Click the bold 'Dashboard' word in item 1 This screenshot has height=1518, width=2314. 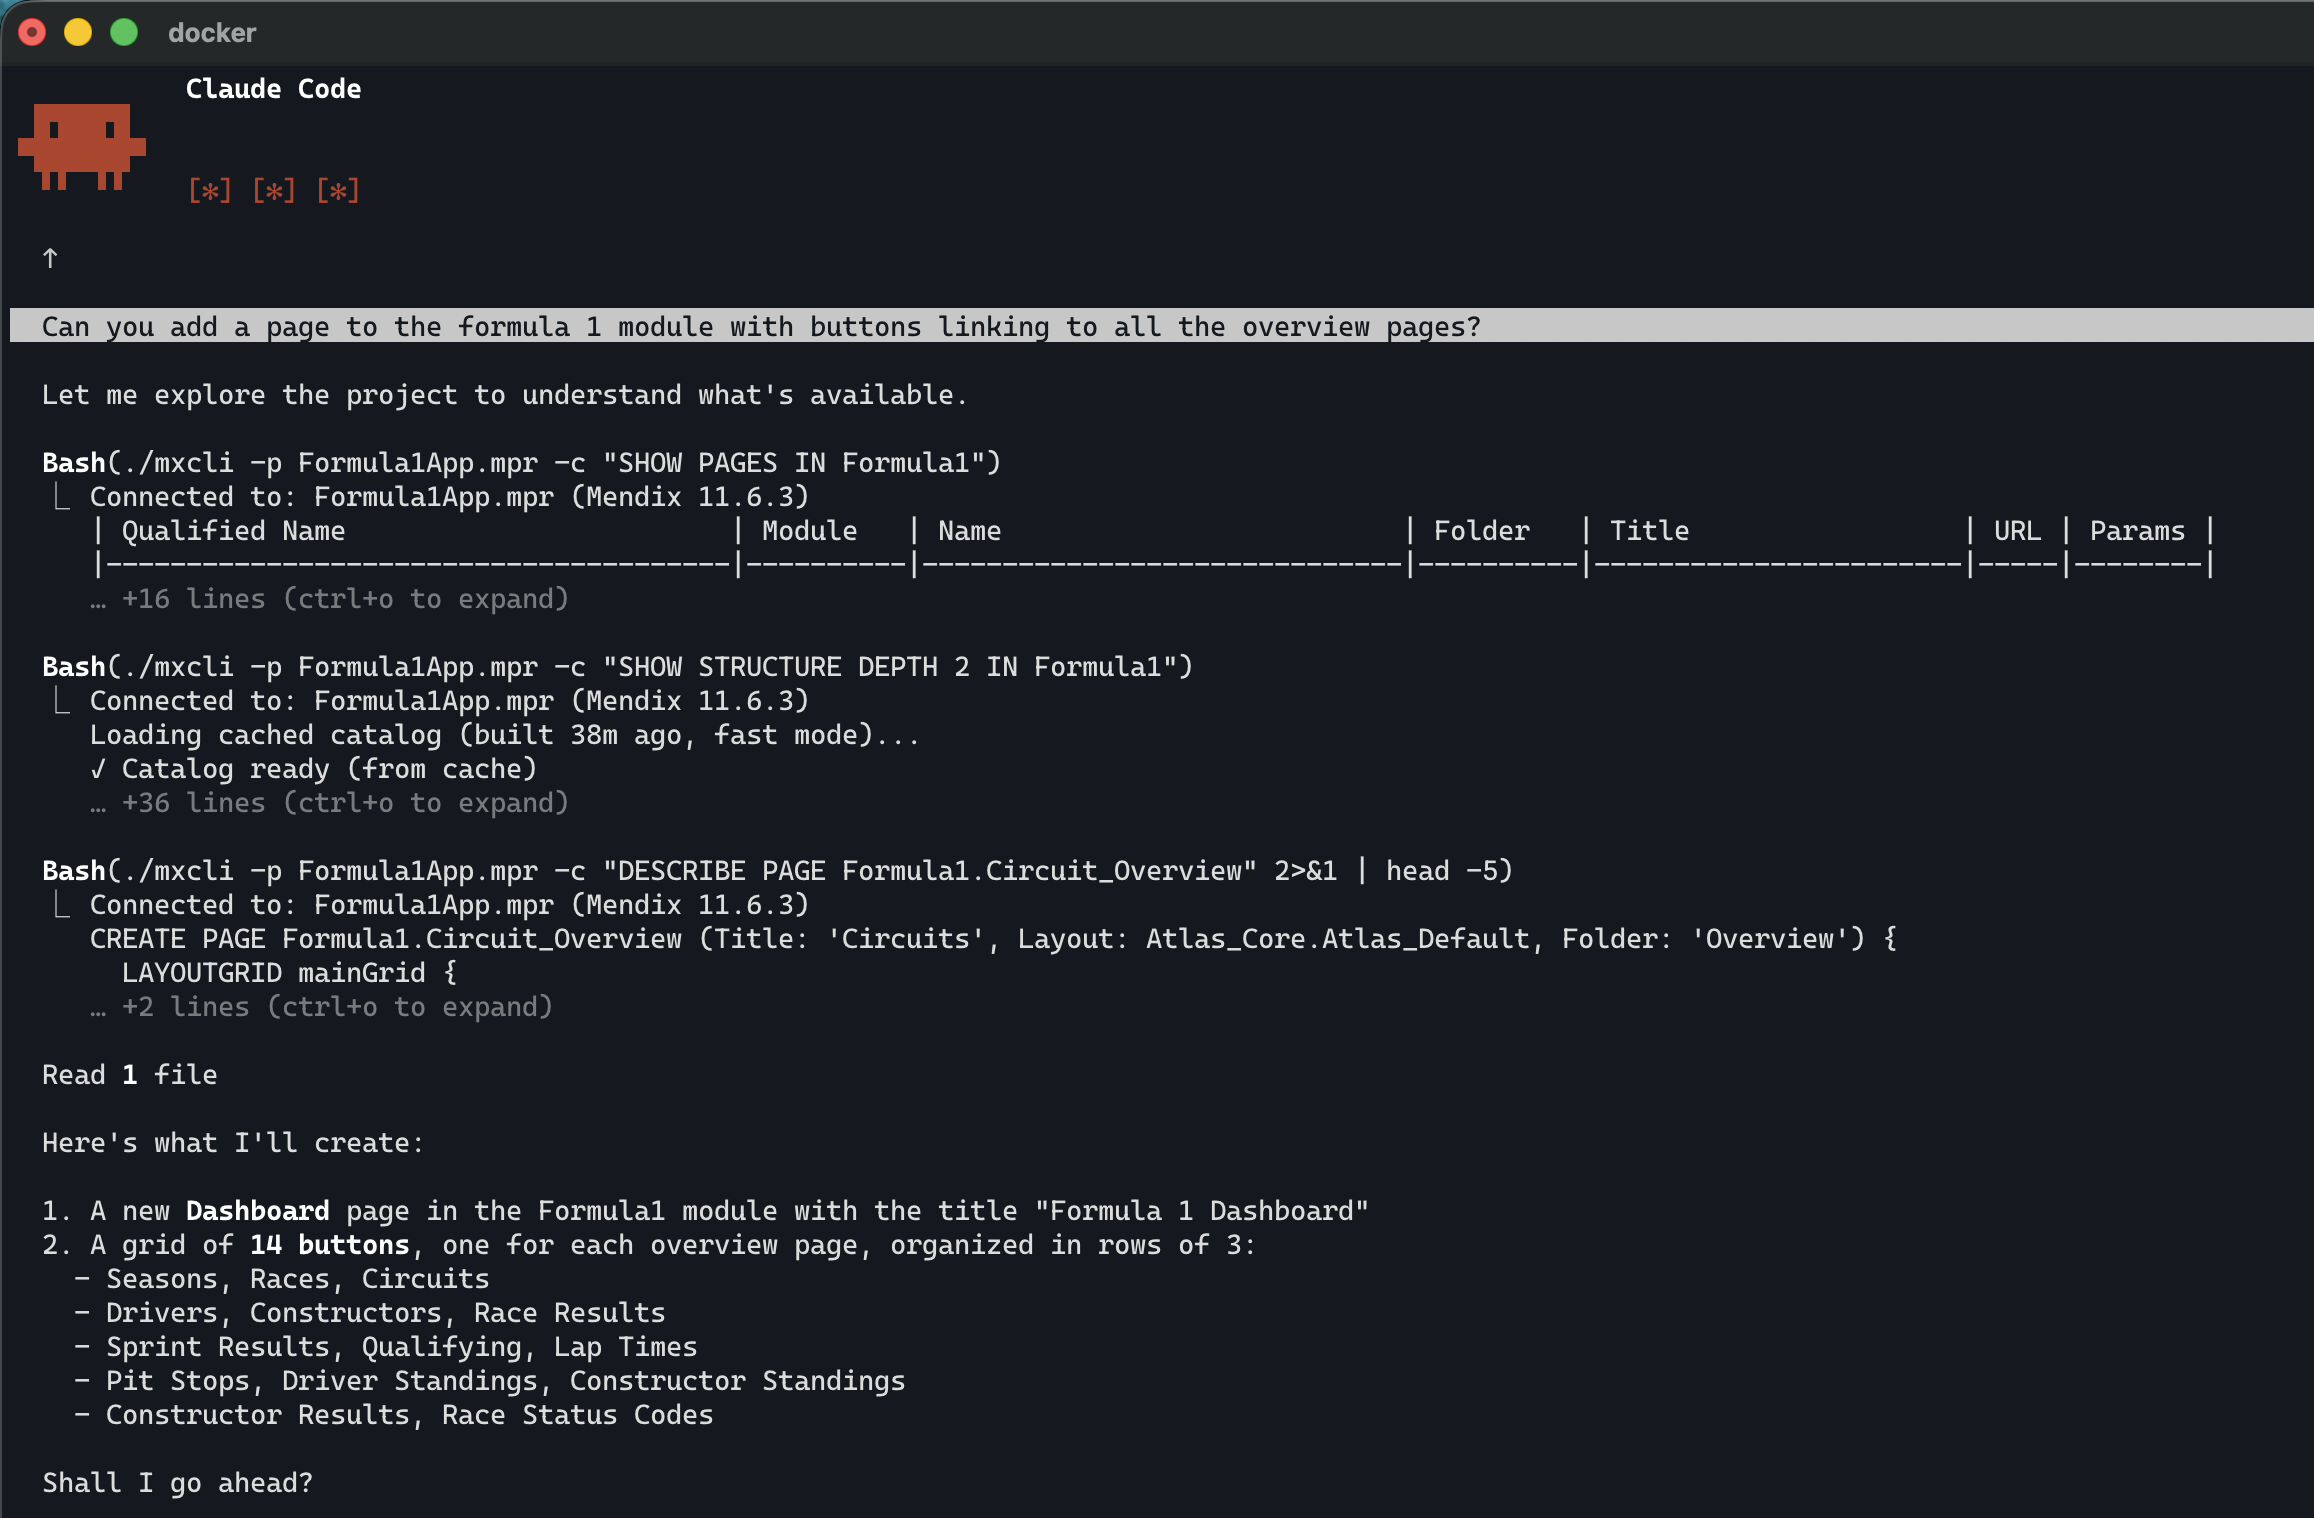pos(258,1211)
